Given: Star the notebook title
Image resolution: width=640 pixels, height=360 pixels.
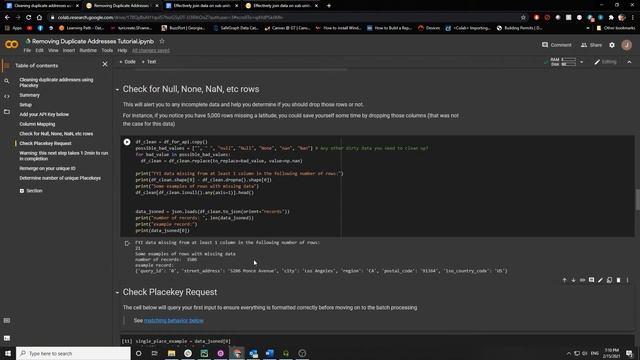Looking at the screenshot, I should point(162,41).
